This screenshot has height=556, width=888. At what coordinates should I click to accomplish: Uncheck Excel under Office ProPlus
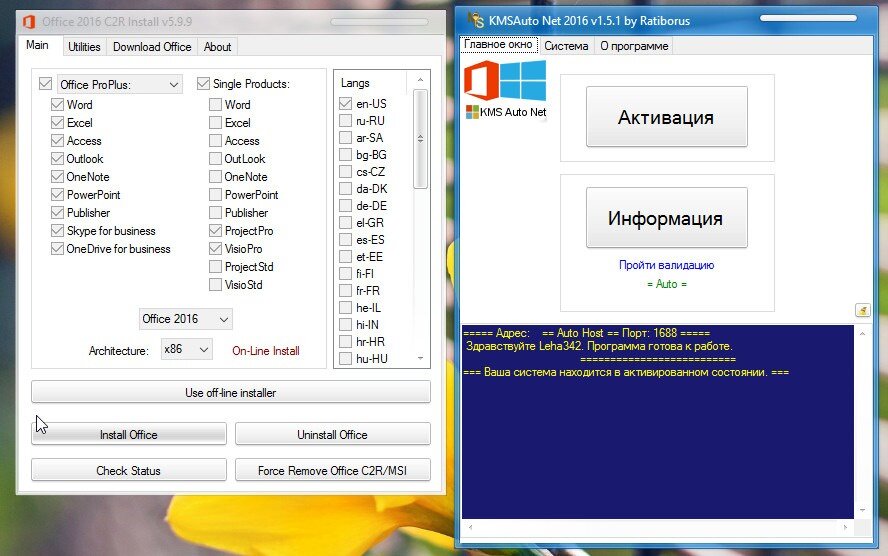[57, 123]
